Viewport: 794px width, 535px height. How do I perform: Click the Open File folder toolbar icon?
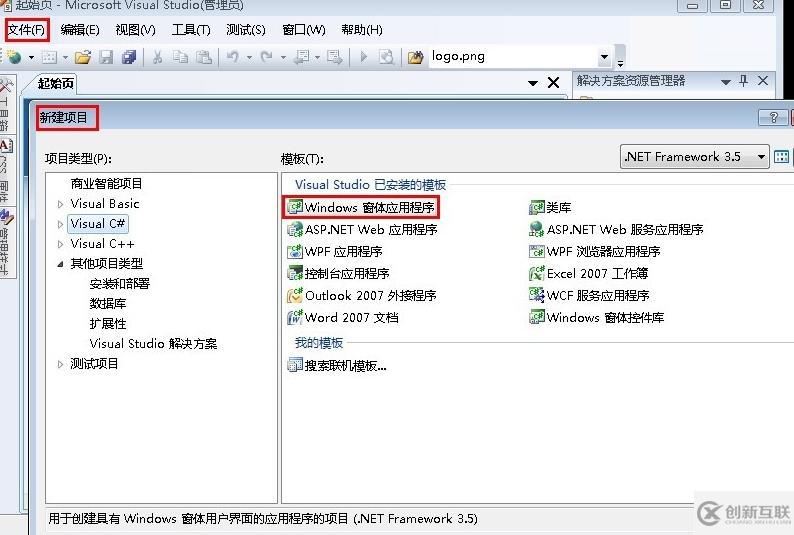tap(83, 57)
